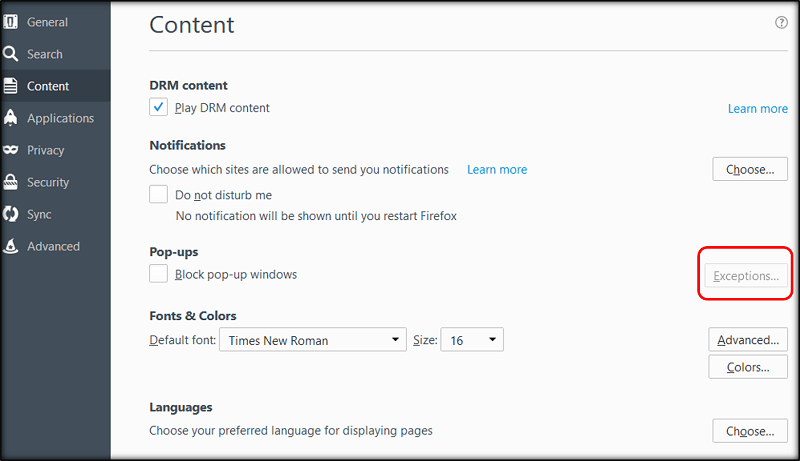The height and width of the screenshot is (461, 800).
Task: Uncheck Play DRM content checkbox
Action: [x=159, y=108]
